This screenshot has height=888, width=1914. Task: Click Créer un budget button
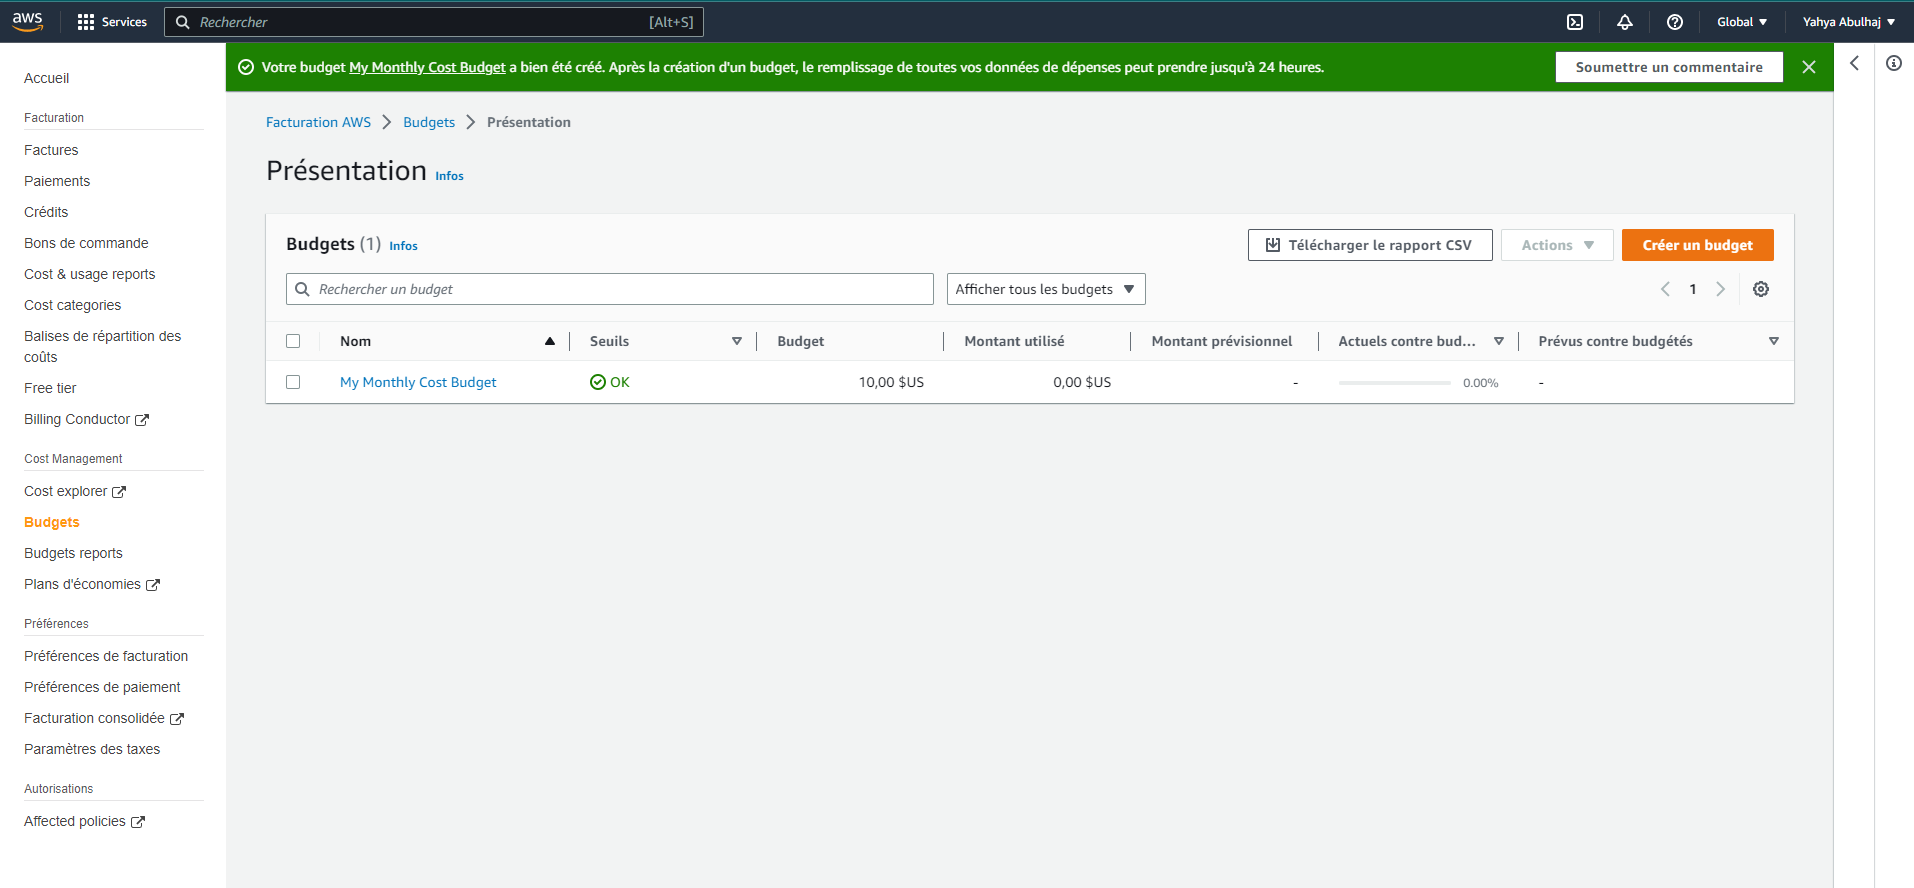1697,245
